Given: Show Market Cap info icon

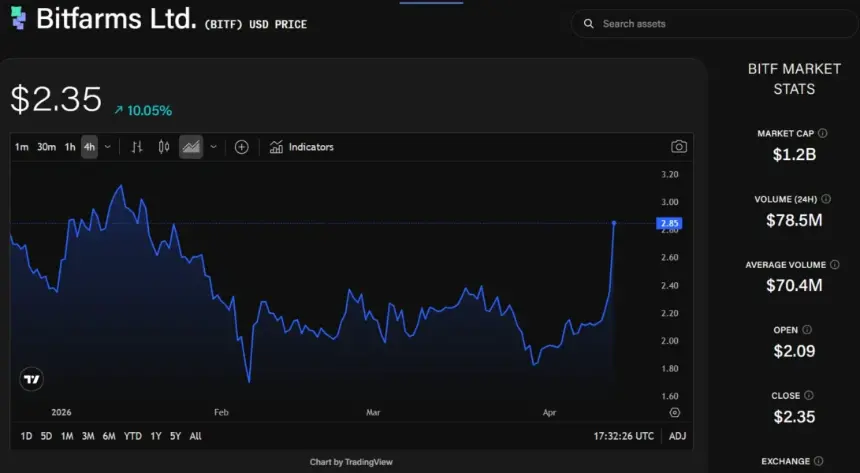Looking at the screenshot, I should (823, 133).
